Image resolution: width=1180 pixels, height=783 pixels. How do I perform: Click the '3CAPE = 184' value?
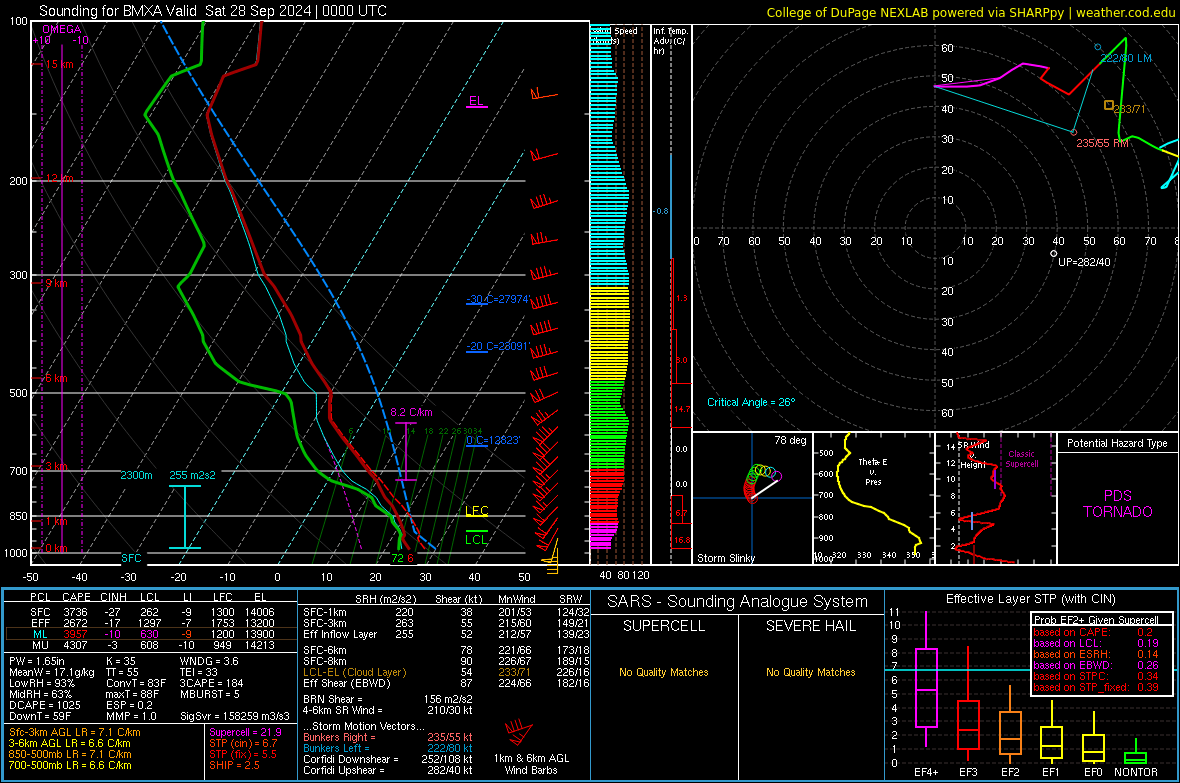211,683
